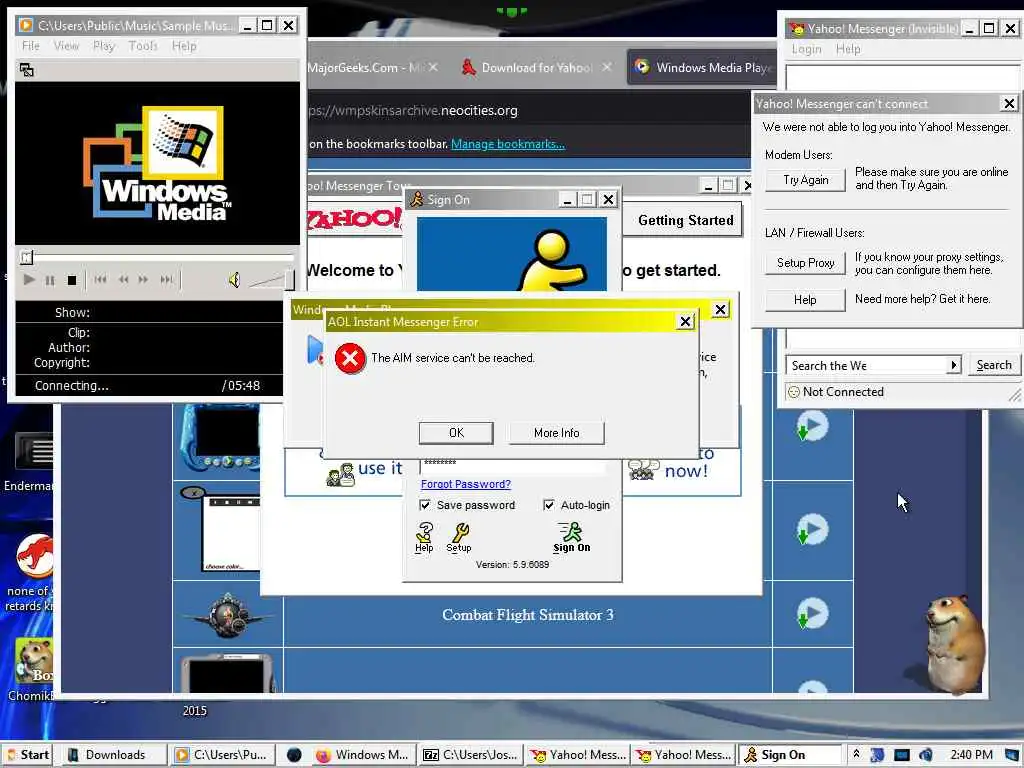
Task: Open Combat Flight Simulator 3 text link
Action: coord(528,615)
